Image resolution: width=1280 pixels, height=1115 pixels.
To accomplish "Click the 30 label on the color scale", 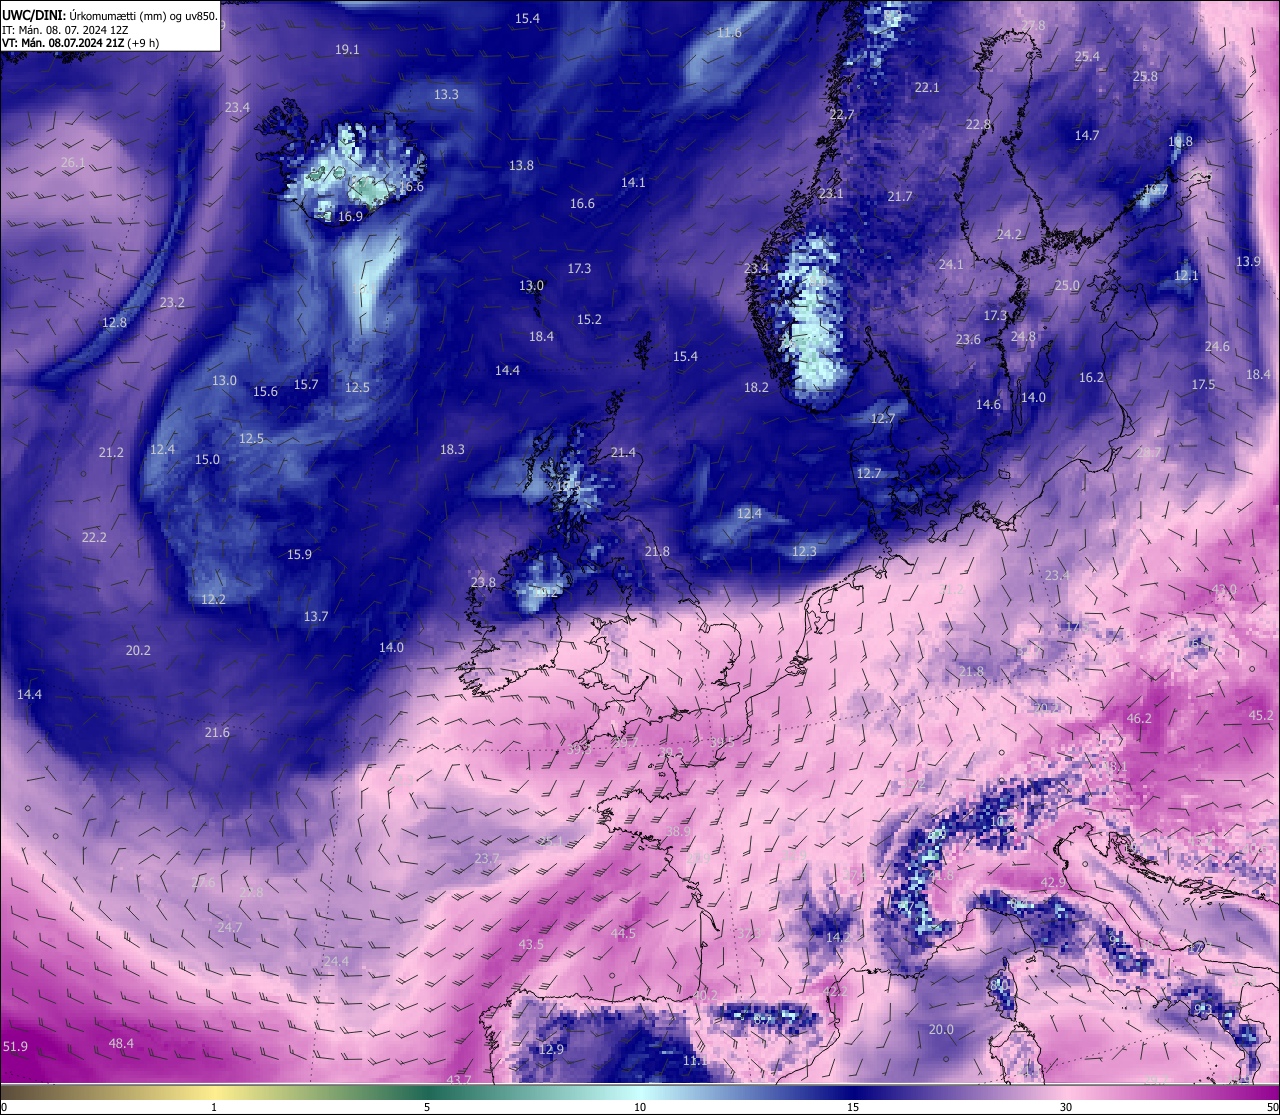I will pyautogui.click(x=1066, y=1107).
